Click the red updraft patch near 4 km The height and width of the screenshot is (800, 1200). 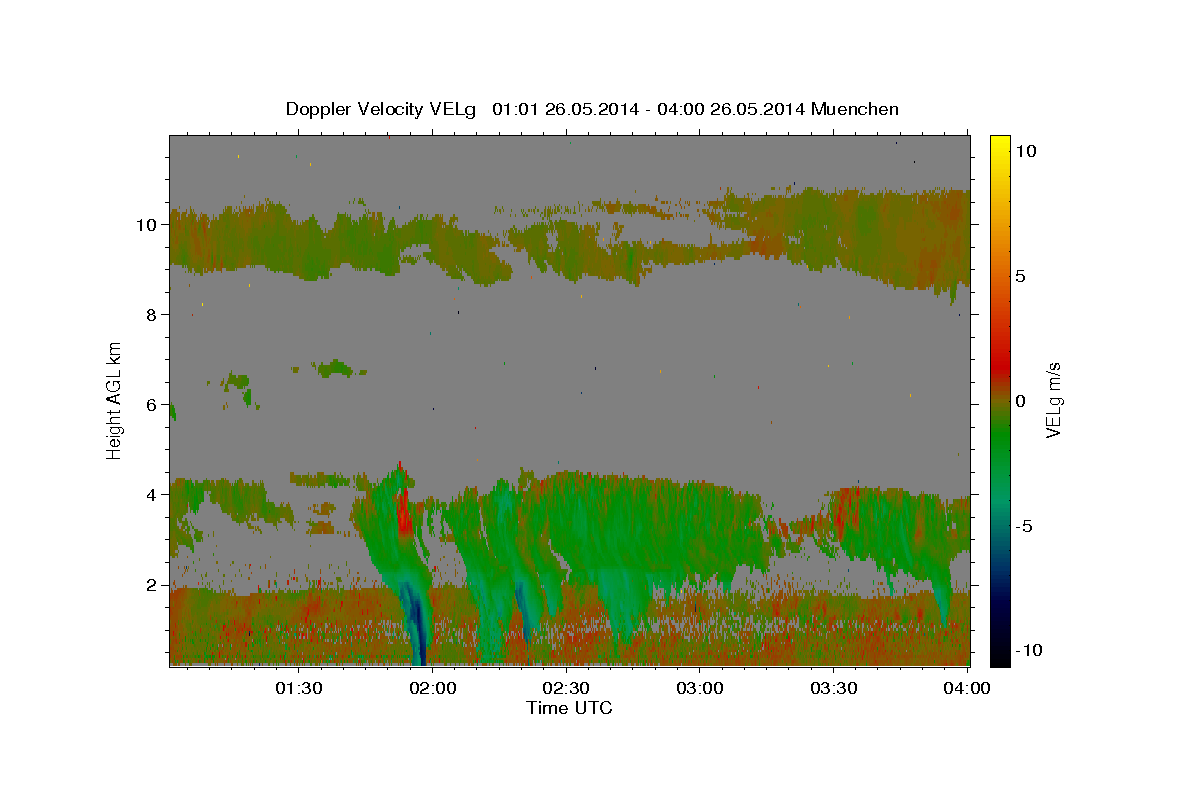tap(404, 505)
